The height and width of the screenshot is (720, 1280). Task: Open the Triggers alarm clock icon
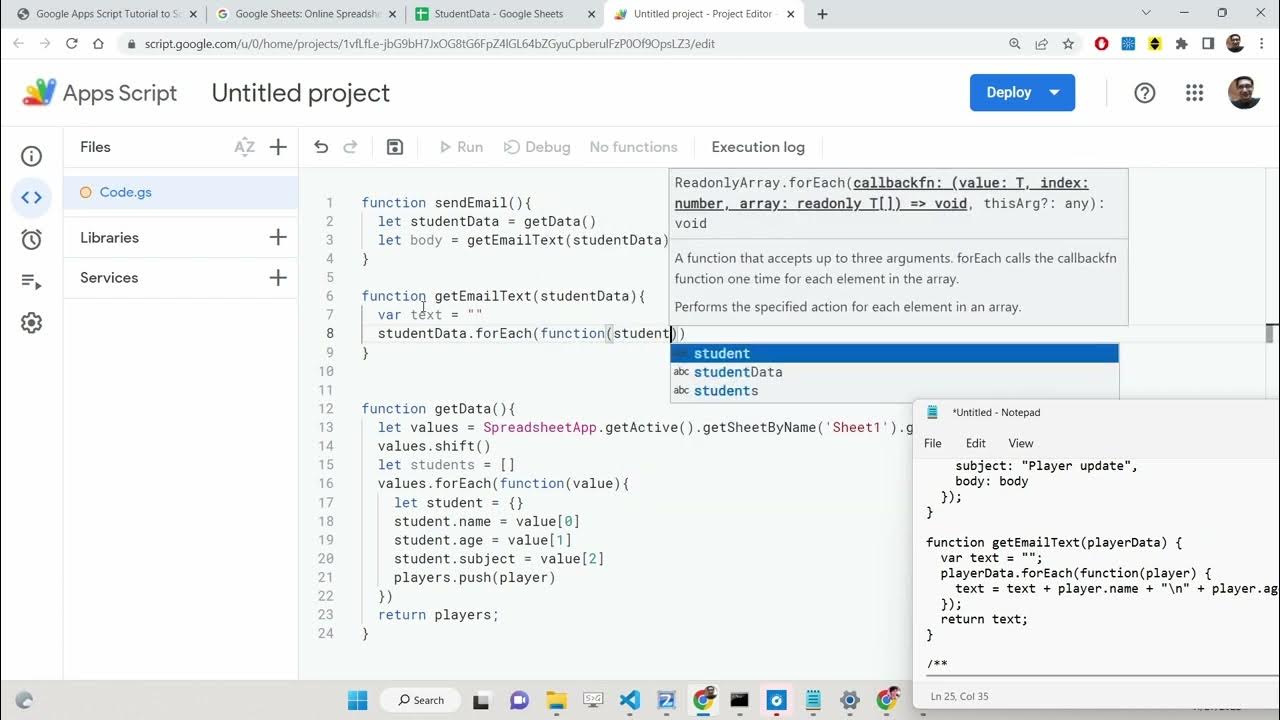32,240
